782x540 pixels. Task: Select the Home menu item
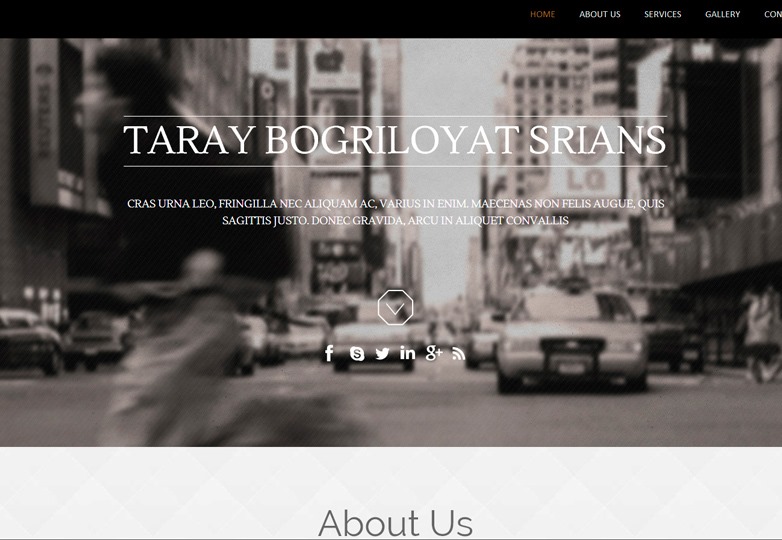(542, 14)
